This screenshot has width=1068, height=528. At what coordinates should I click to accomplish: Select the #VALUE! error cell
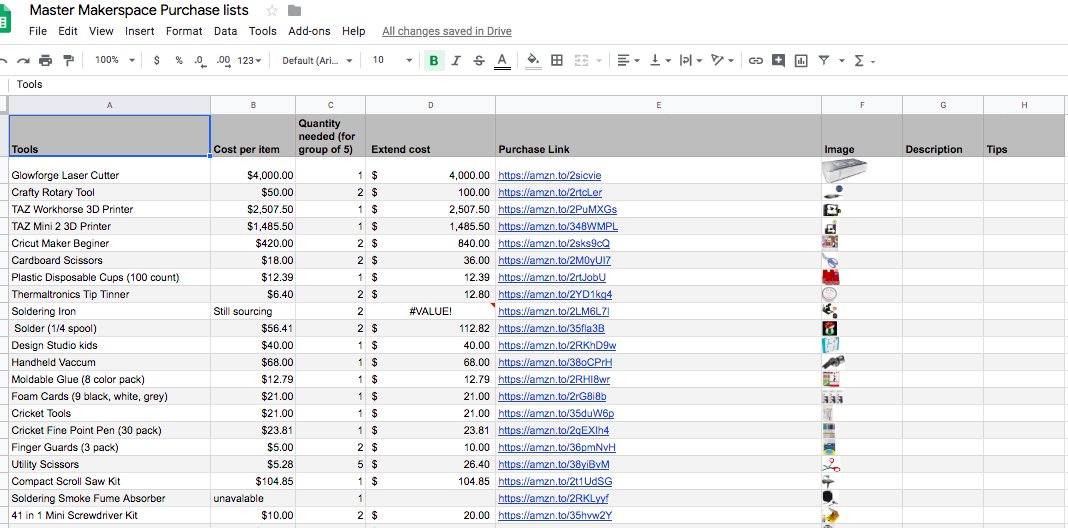pos(430,311)
